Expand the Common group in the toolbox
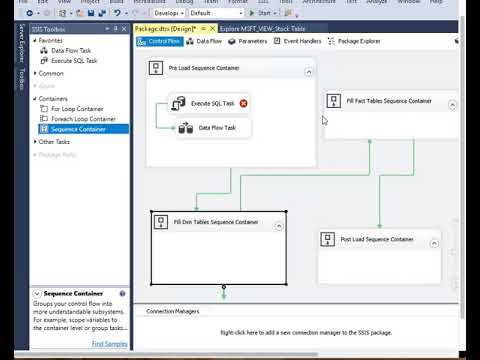Screen dimensions: 480x360 pos(35,73)
